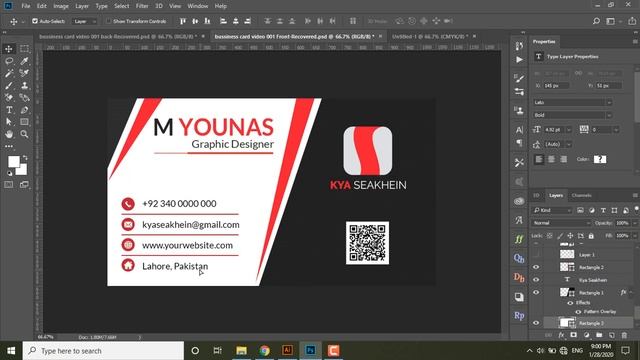The width and height of the screenshot is (640, 360).
Task: Hide the Rectangle 2 layer
Action: point(536,267)
